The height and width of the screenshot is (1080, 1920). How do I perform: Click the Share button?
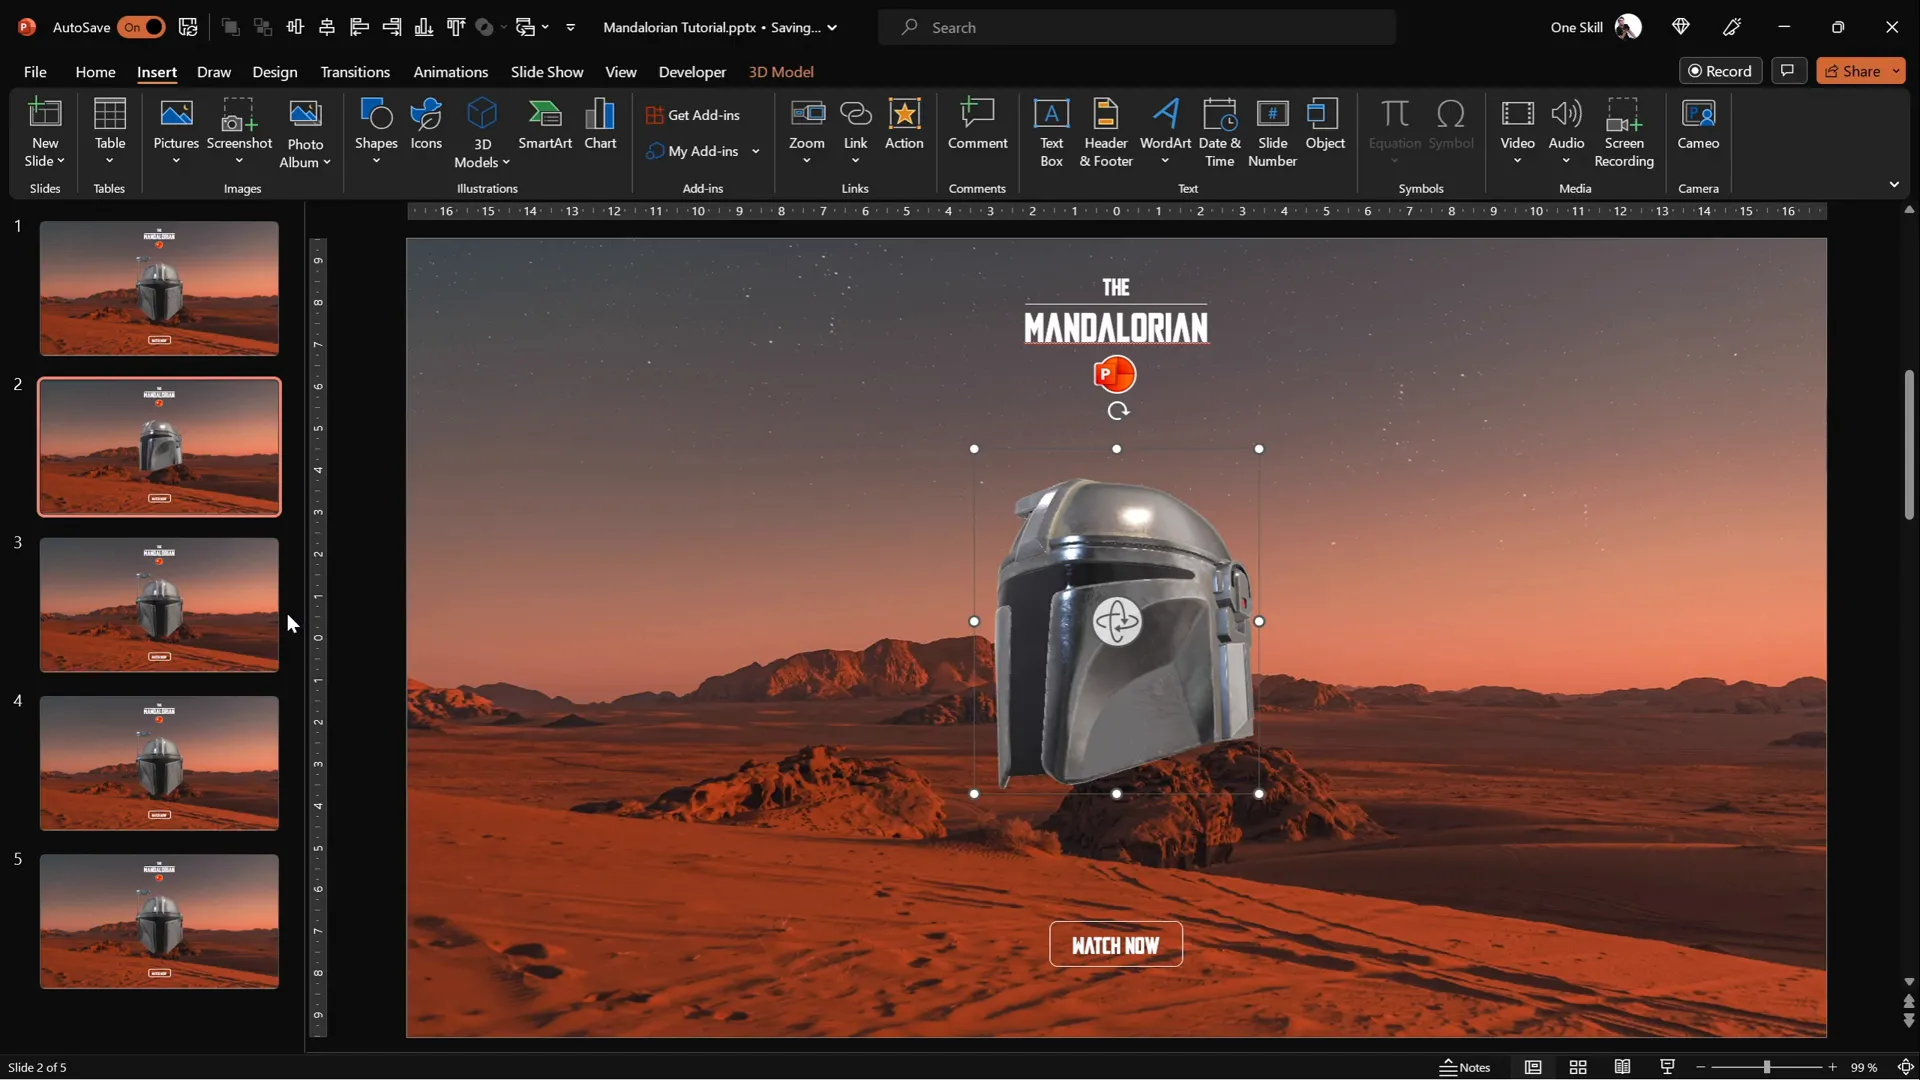(x=1852, y=71)
